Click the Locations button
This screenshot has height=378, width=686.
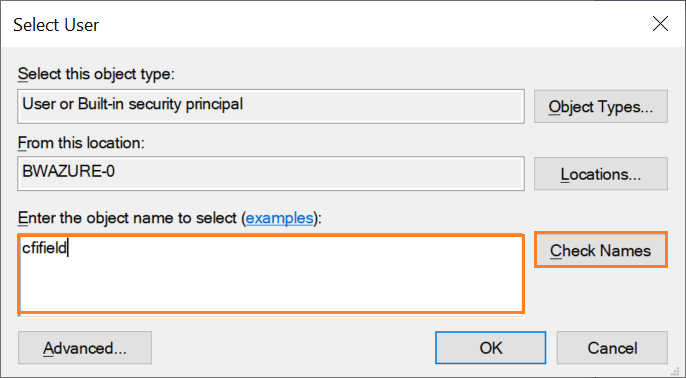point(601,174)
